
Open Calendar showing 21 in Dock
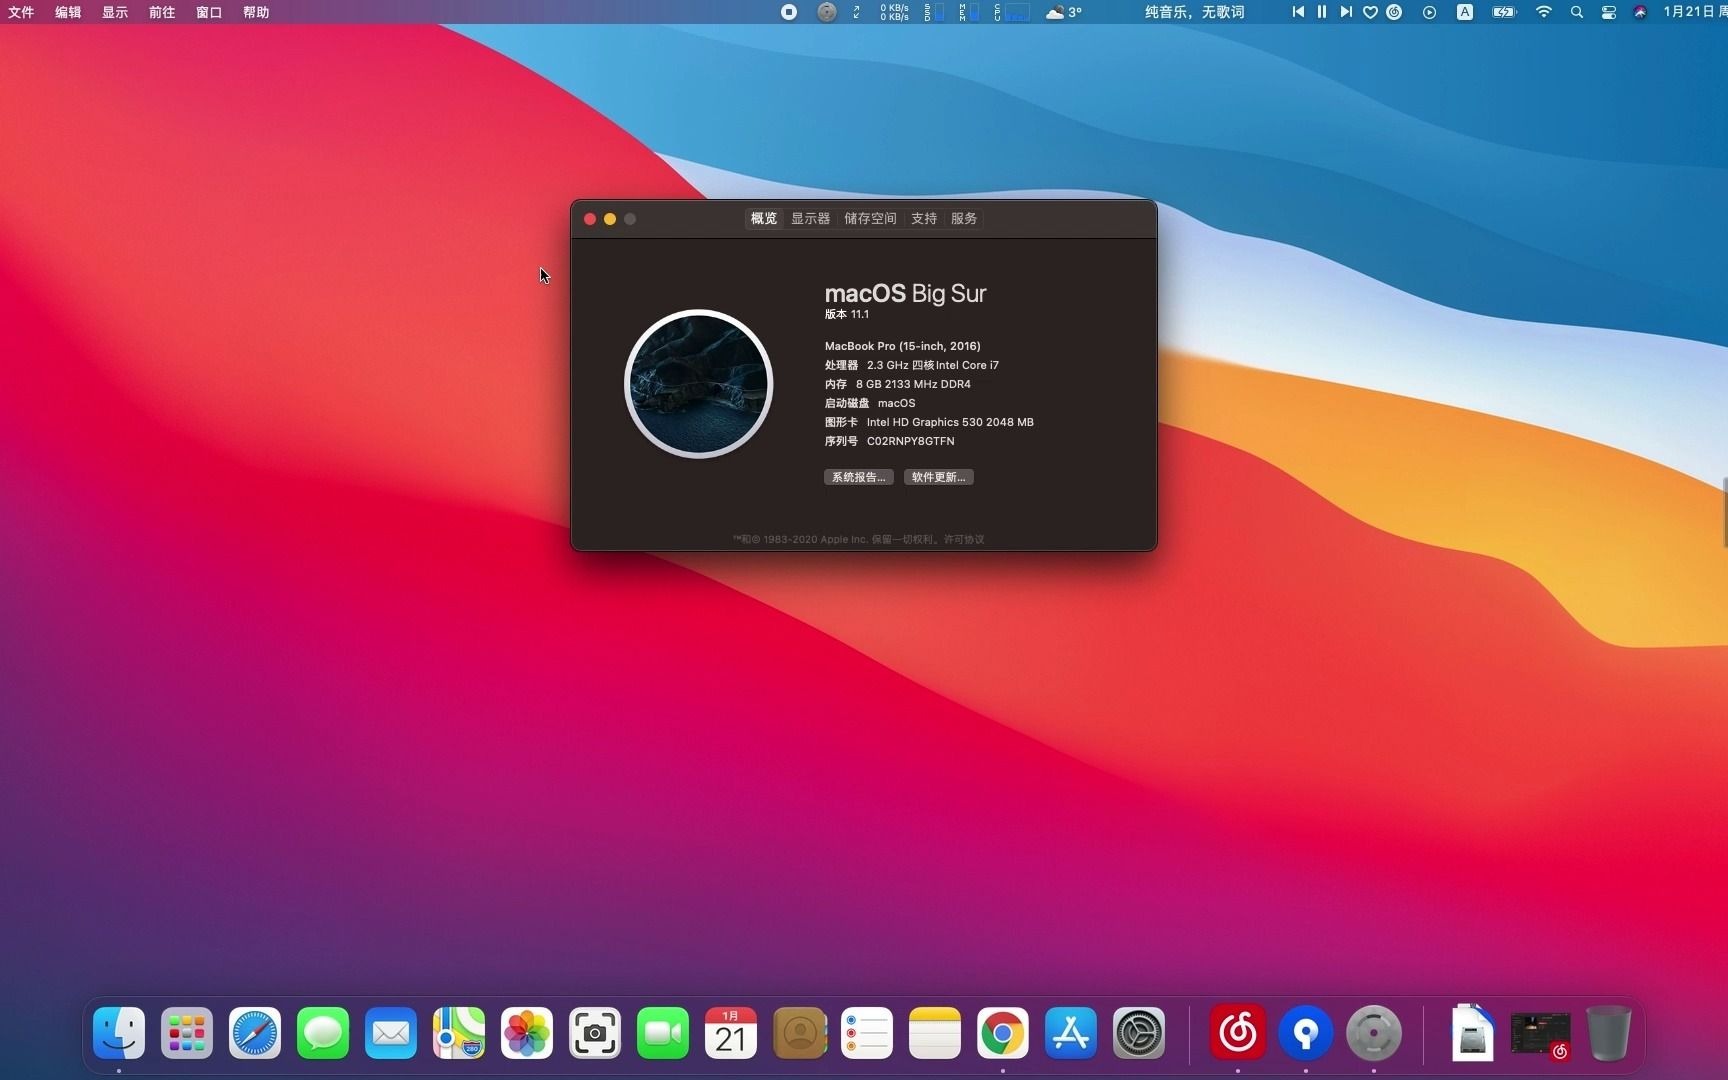[731, 1033]
